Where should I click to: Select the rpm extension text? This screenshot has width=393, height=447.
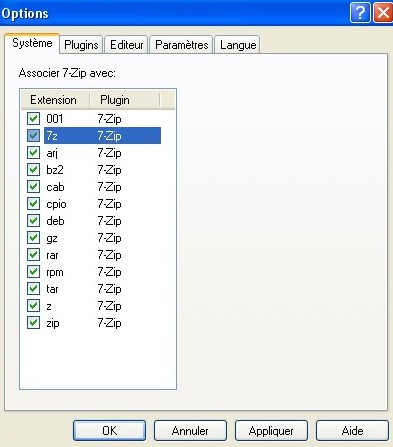point(55,272)
